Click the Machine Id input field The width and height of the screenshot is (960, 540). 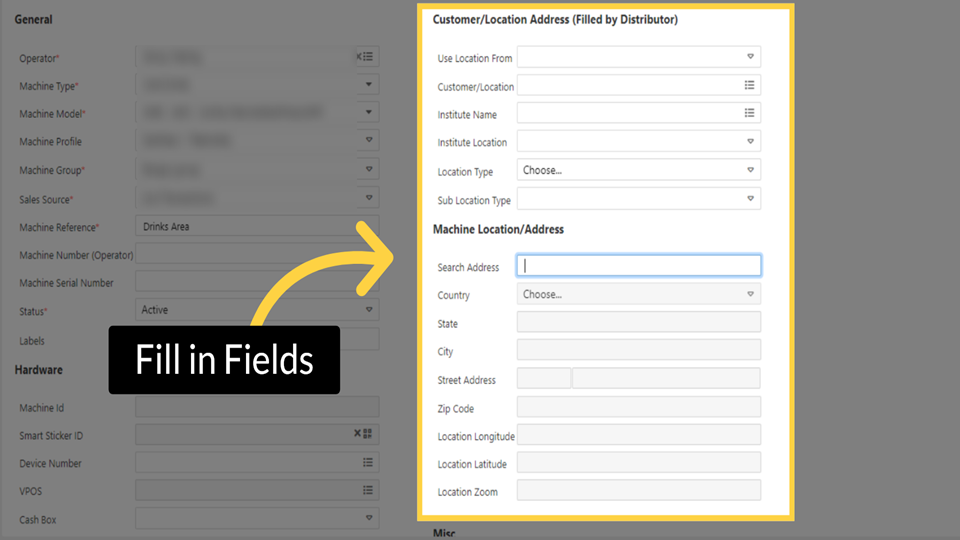[257, 407]
